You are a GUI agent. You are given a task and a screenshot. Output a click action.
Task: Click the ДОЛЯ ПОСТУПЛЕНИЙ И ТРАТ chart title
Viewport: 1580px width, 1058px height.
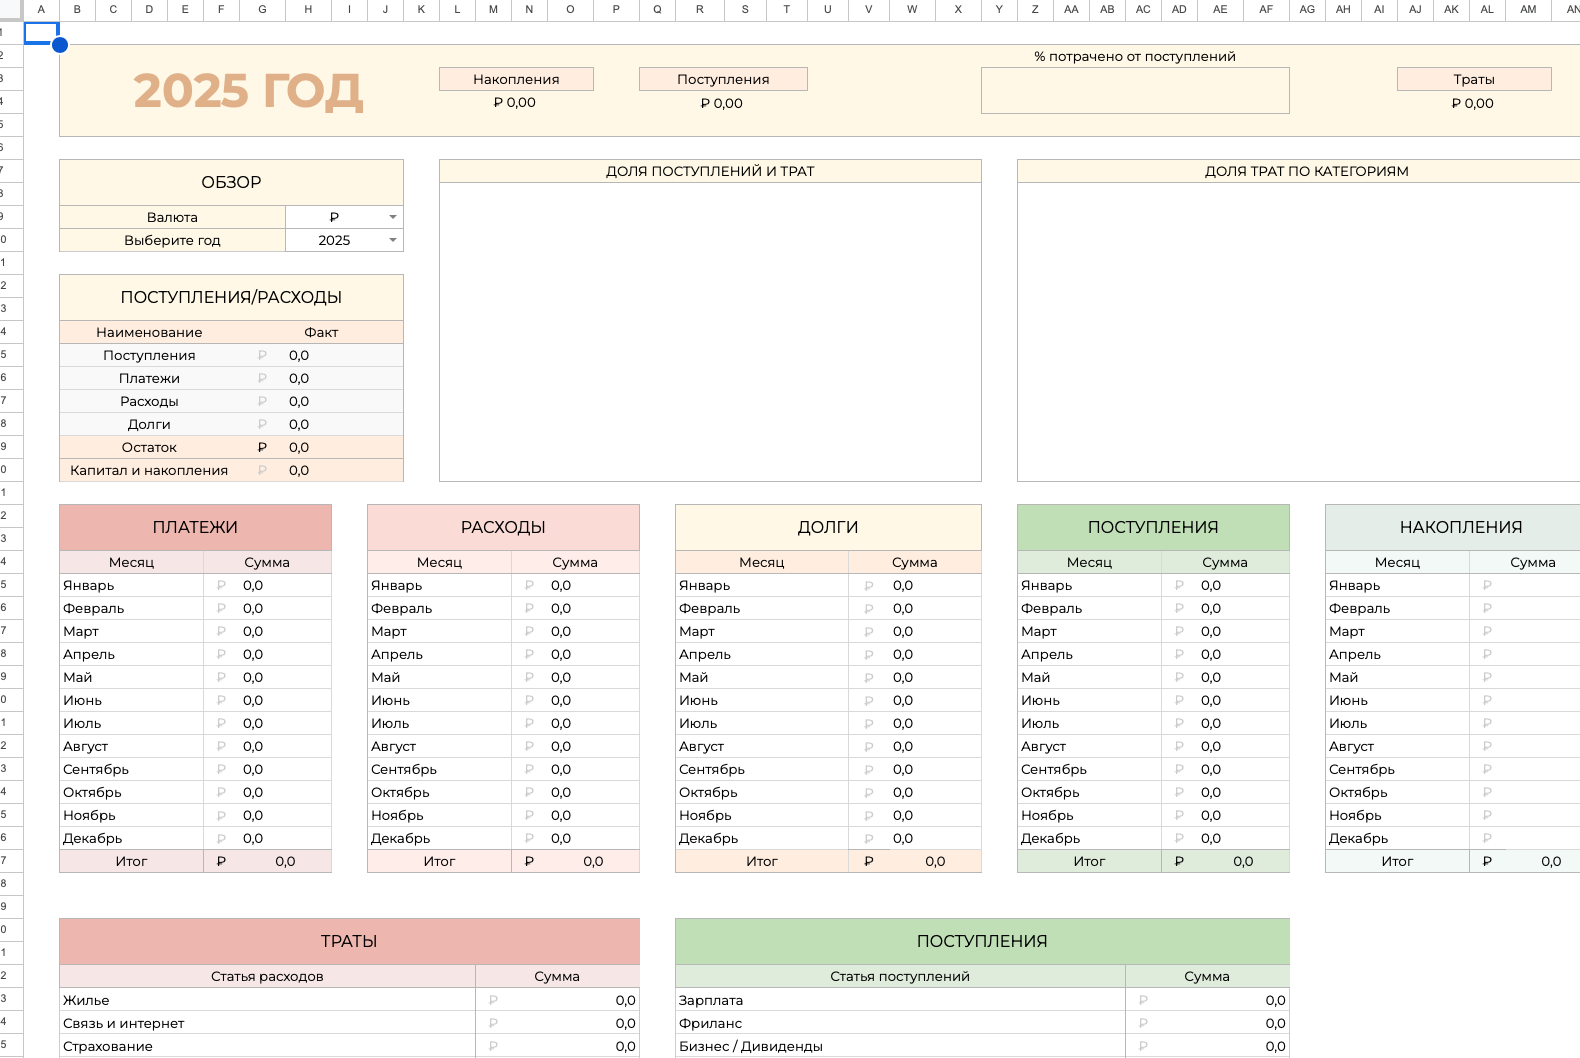tap(710, 171)
